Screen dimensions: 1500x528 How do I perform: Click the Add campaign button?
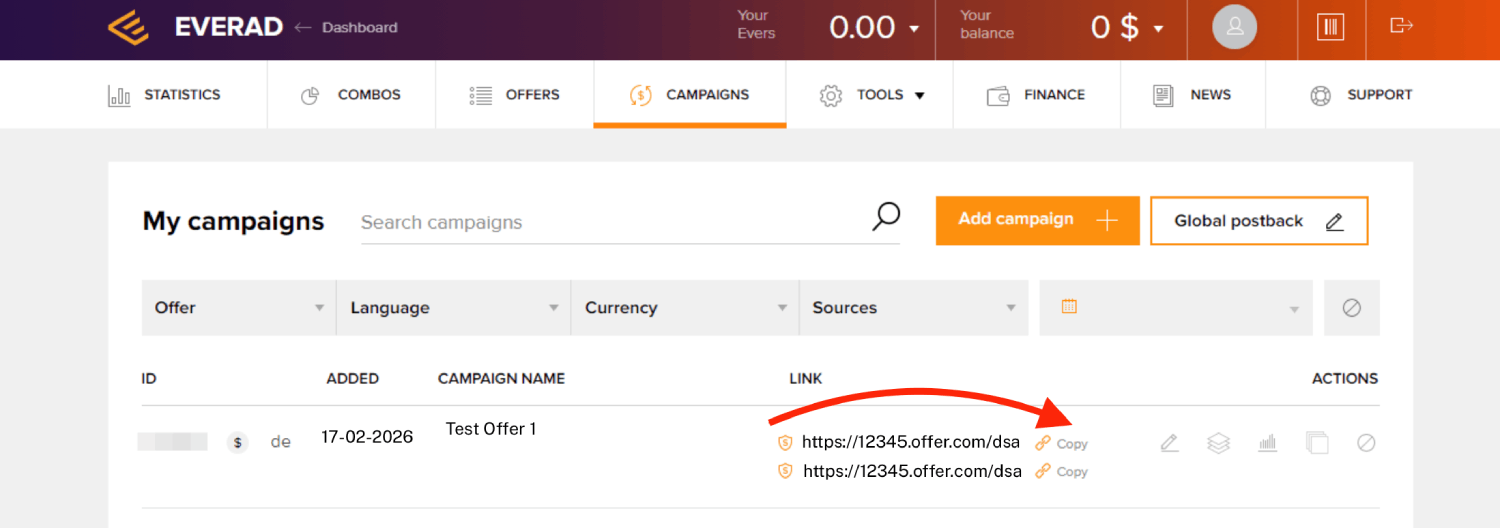pos(1038,220)
